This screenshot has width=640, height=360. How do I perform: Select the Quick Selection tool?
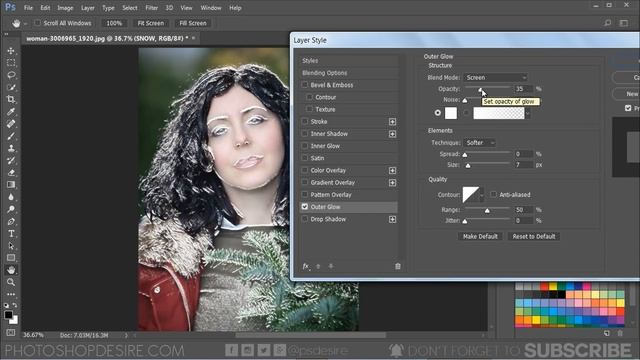coord(11,87)
